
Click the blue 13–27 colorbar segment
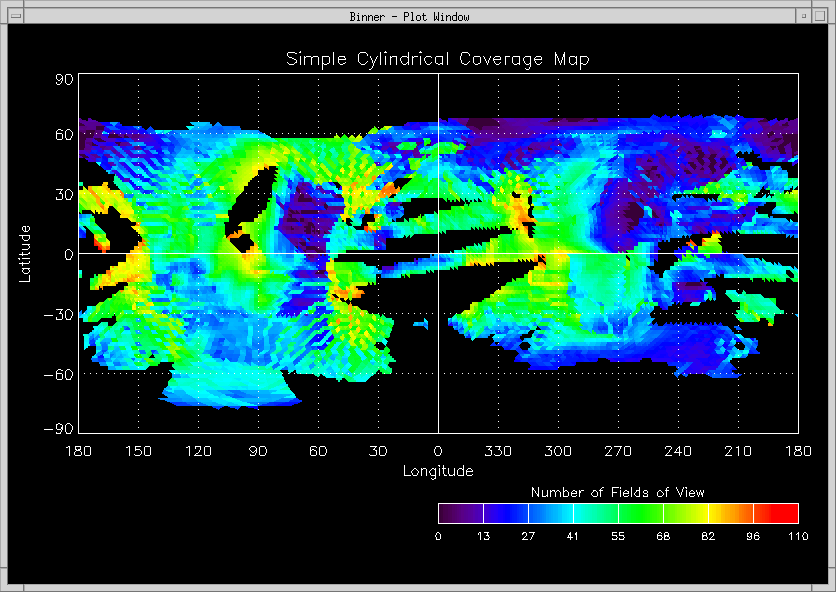[x=505, y=513]
